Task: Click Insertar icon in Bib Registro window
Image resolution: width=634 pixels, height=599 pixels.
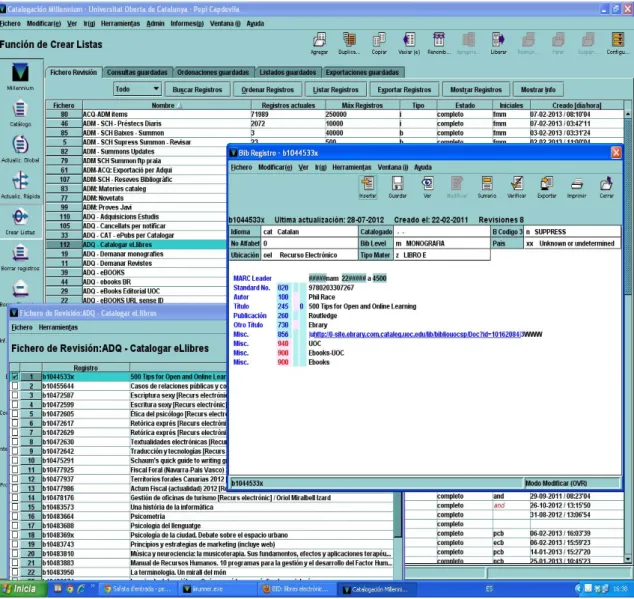Action: (x=368, y=187)
